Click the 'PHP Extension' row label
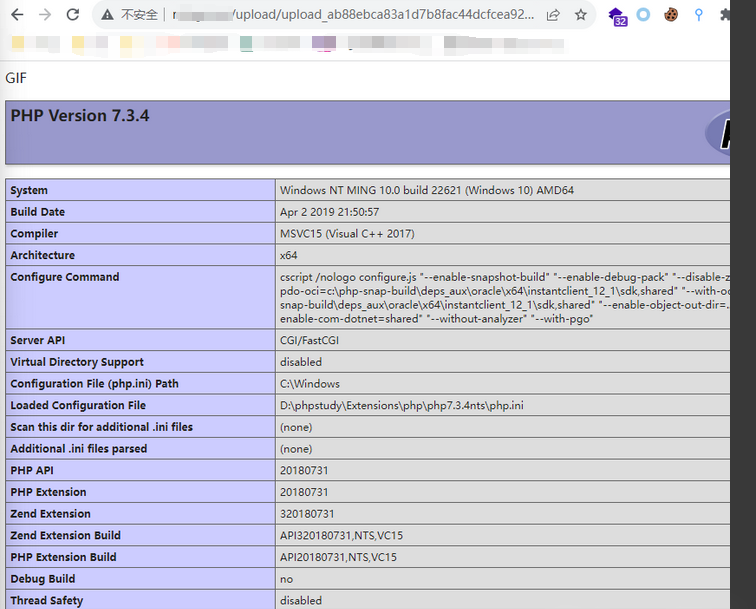This screenshot has width=756, height=609. 48,492
